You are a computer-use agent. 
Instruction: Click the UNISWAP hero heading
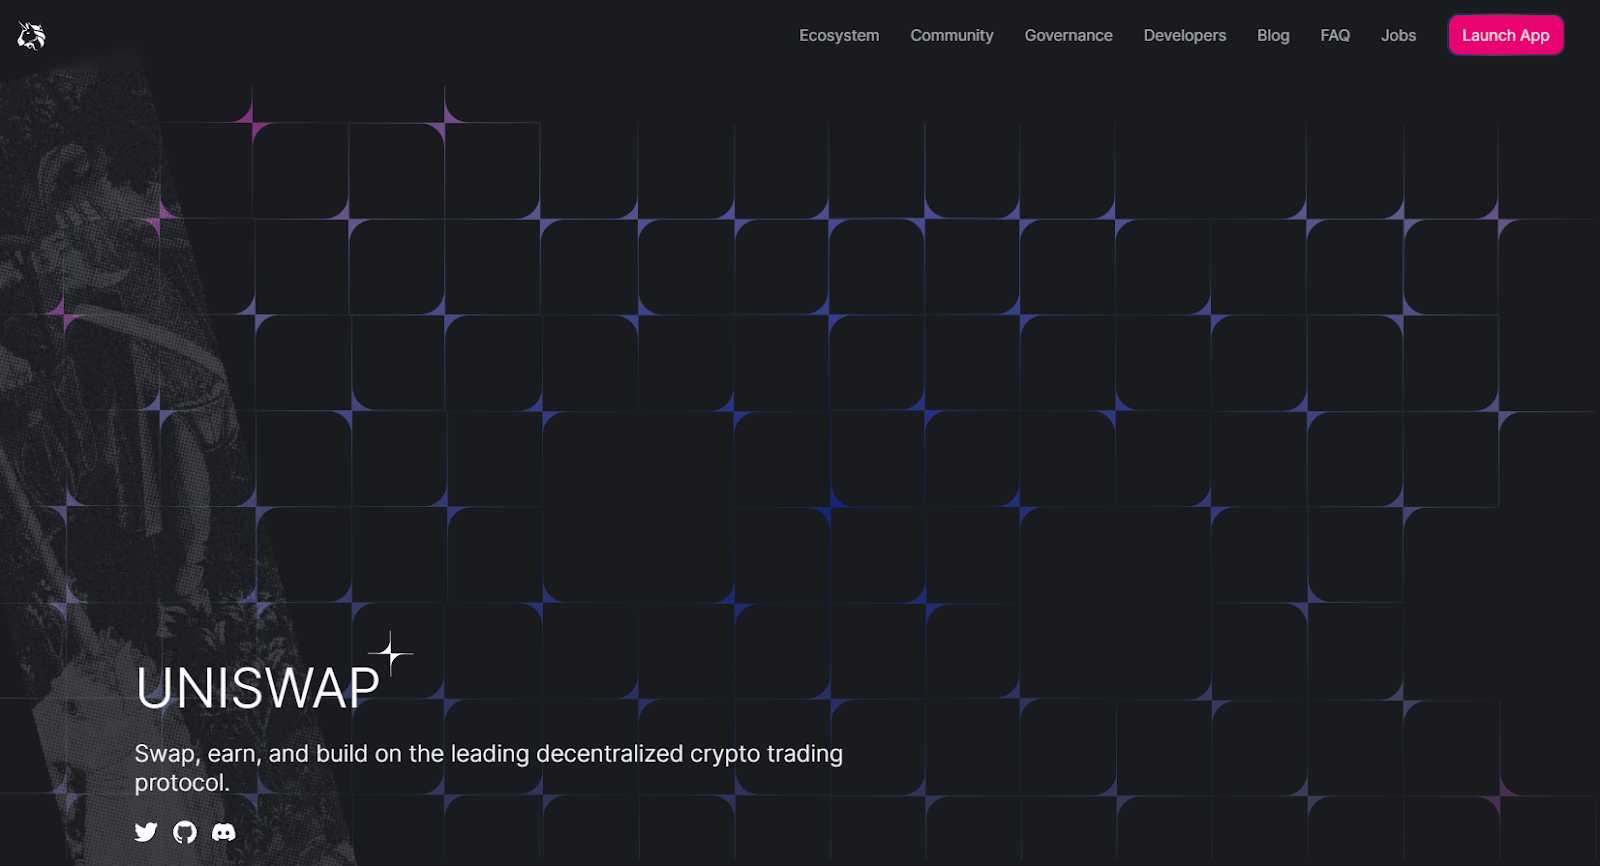coord(258,688)
